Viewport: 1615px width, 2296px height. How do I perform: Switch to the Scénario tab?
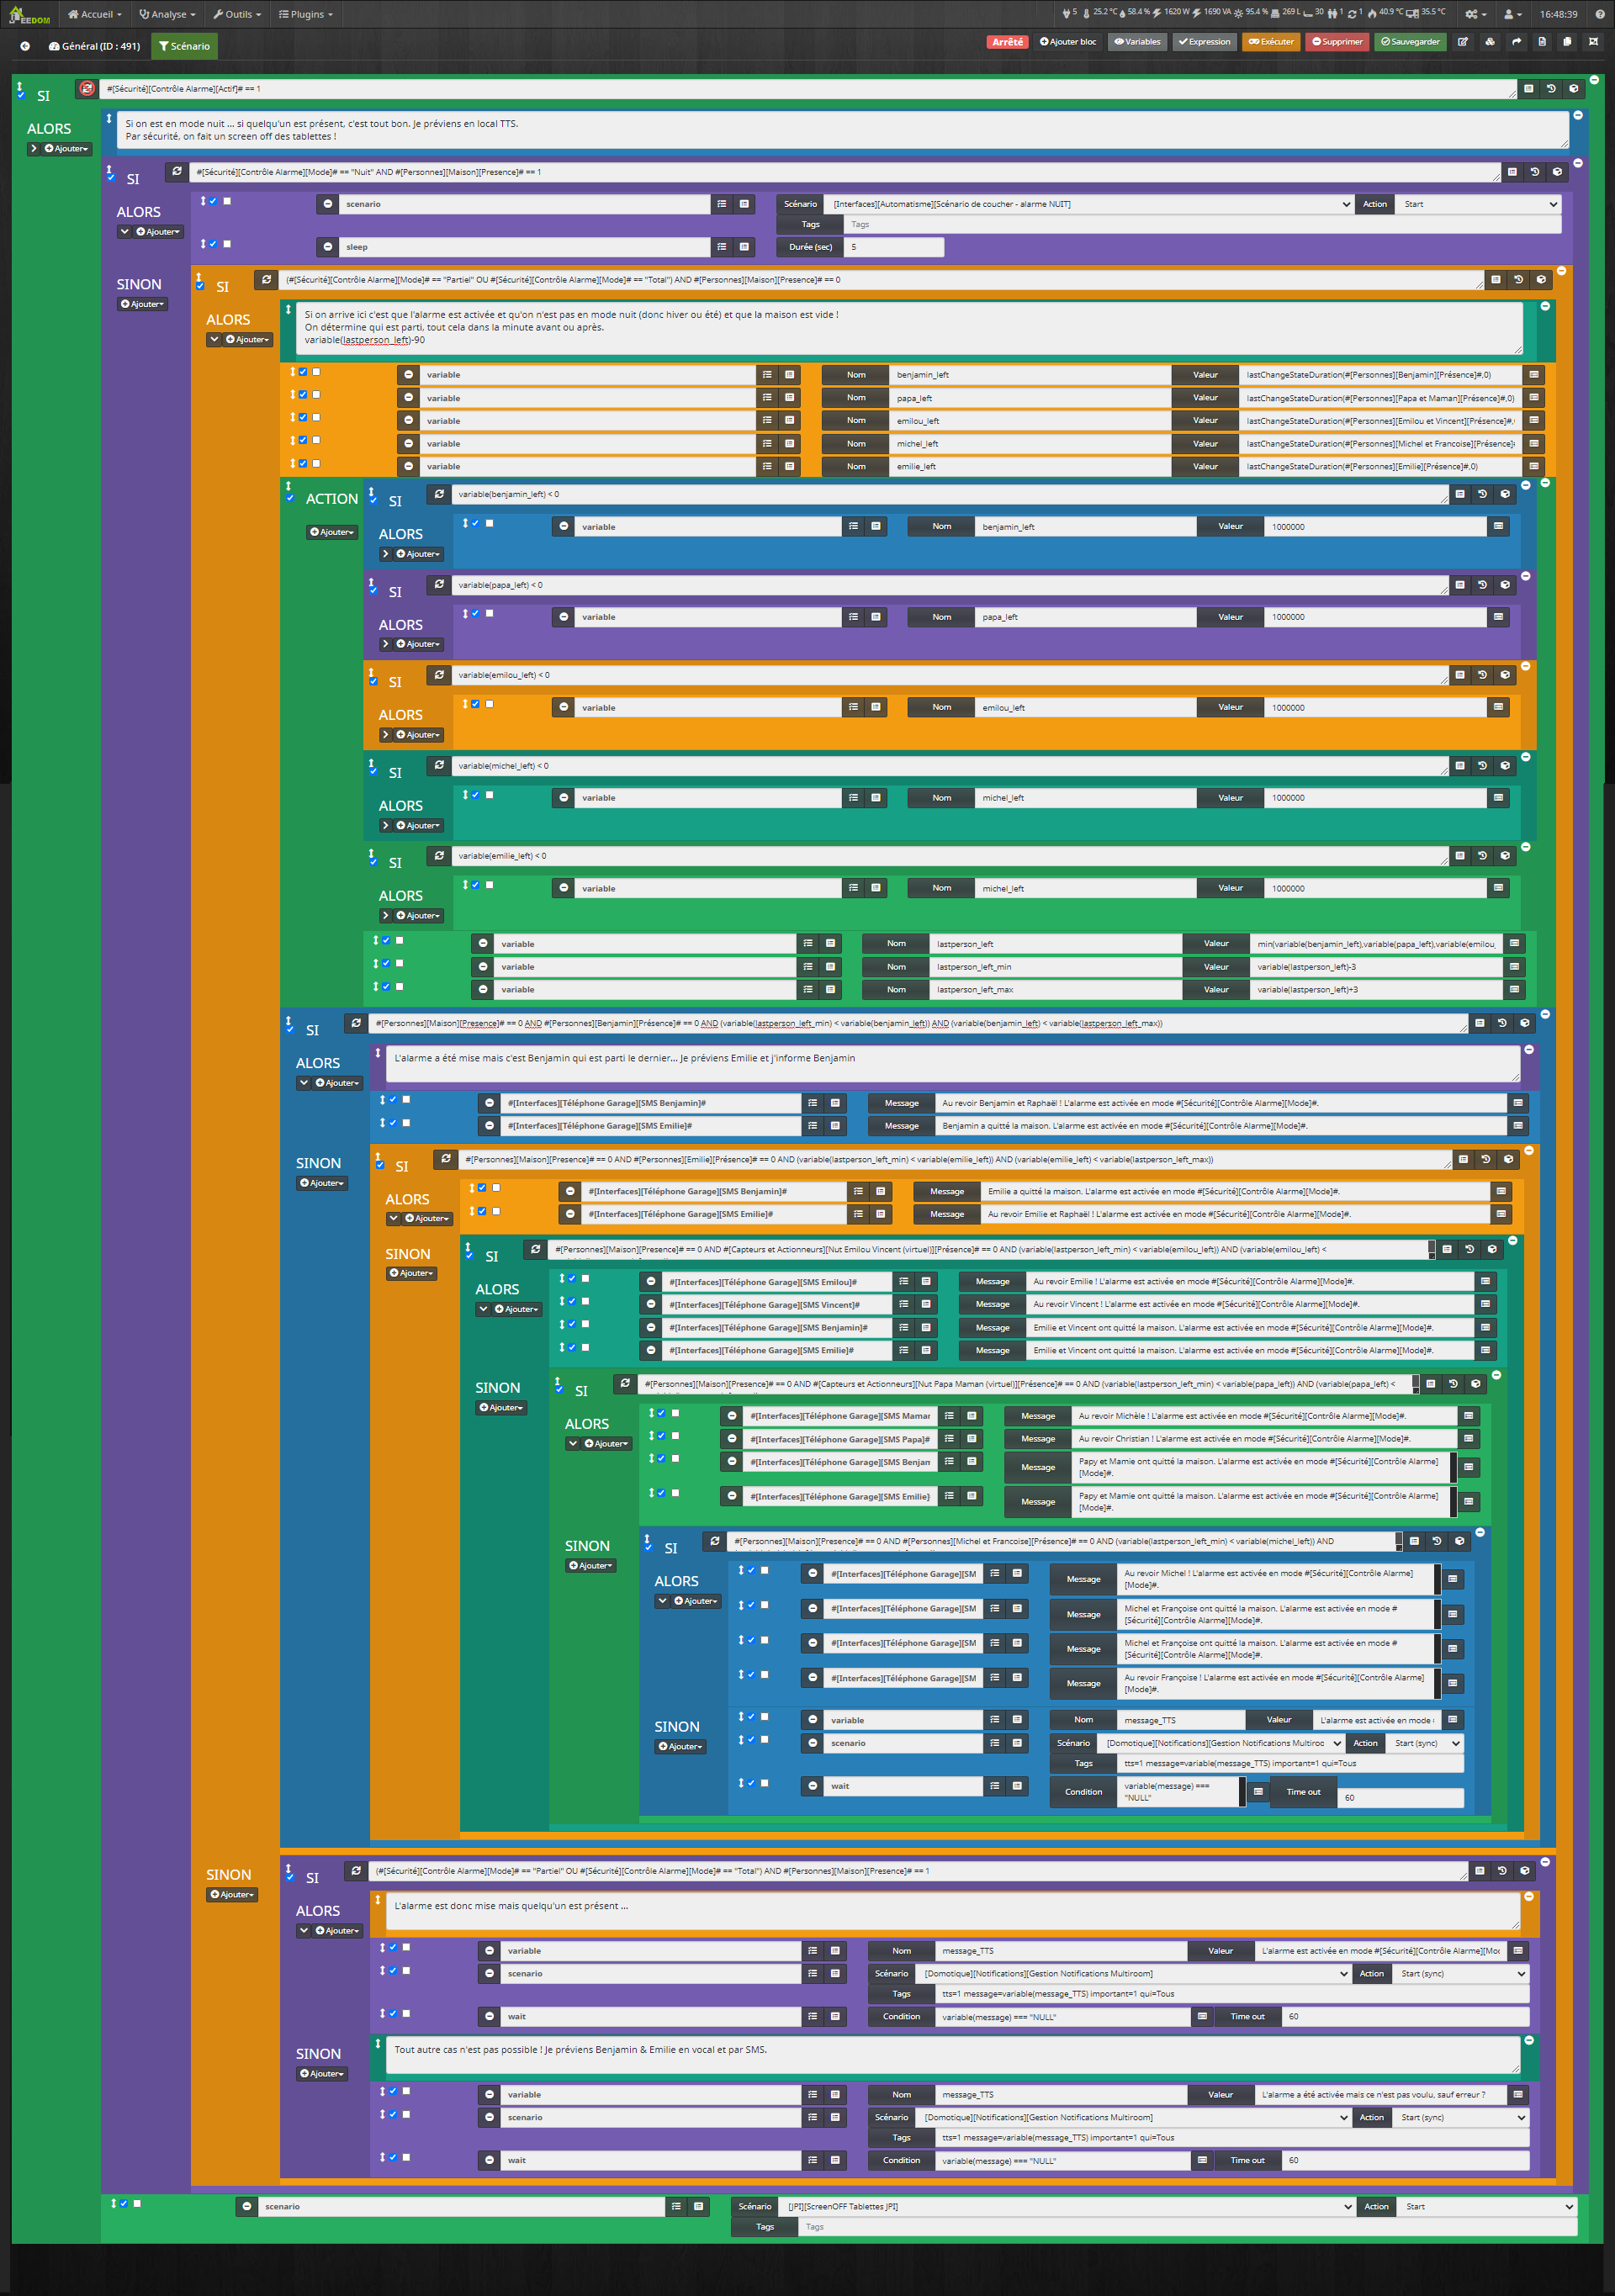coord(184,46)
